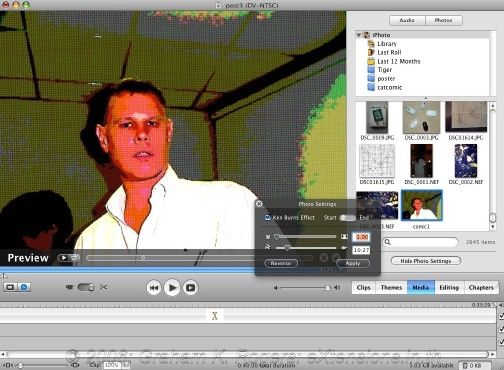Screen dimensions: 504x370
Task: Open the Chapters pane
Action: click(x=481, y=287)
